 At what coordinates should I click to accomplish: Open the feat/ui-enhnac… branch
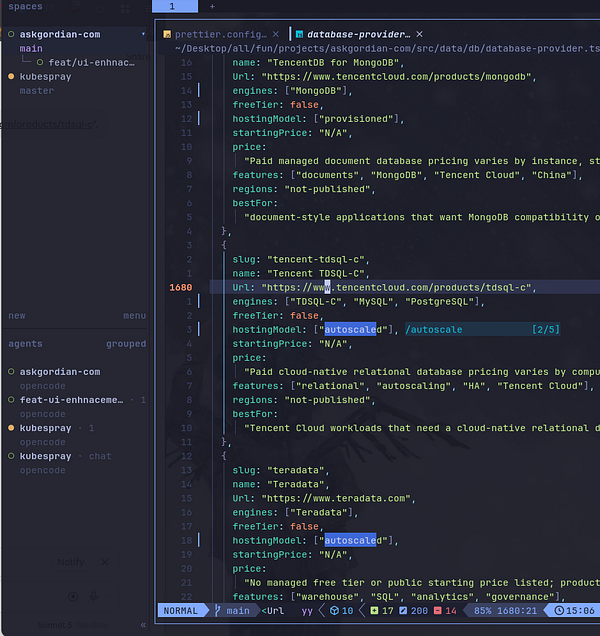pos(91,62)
